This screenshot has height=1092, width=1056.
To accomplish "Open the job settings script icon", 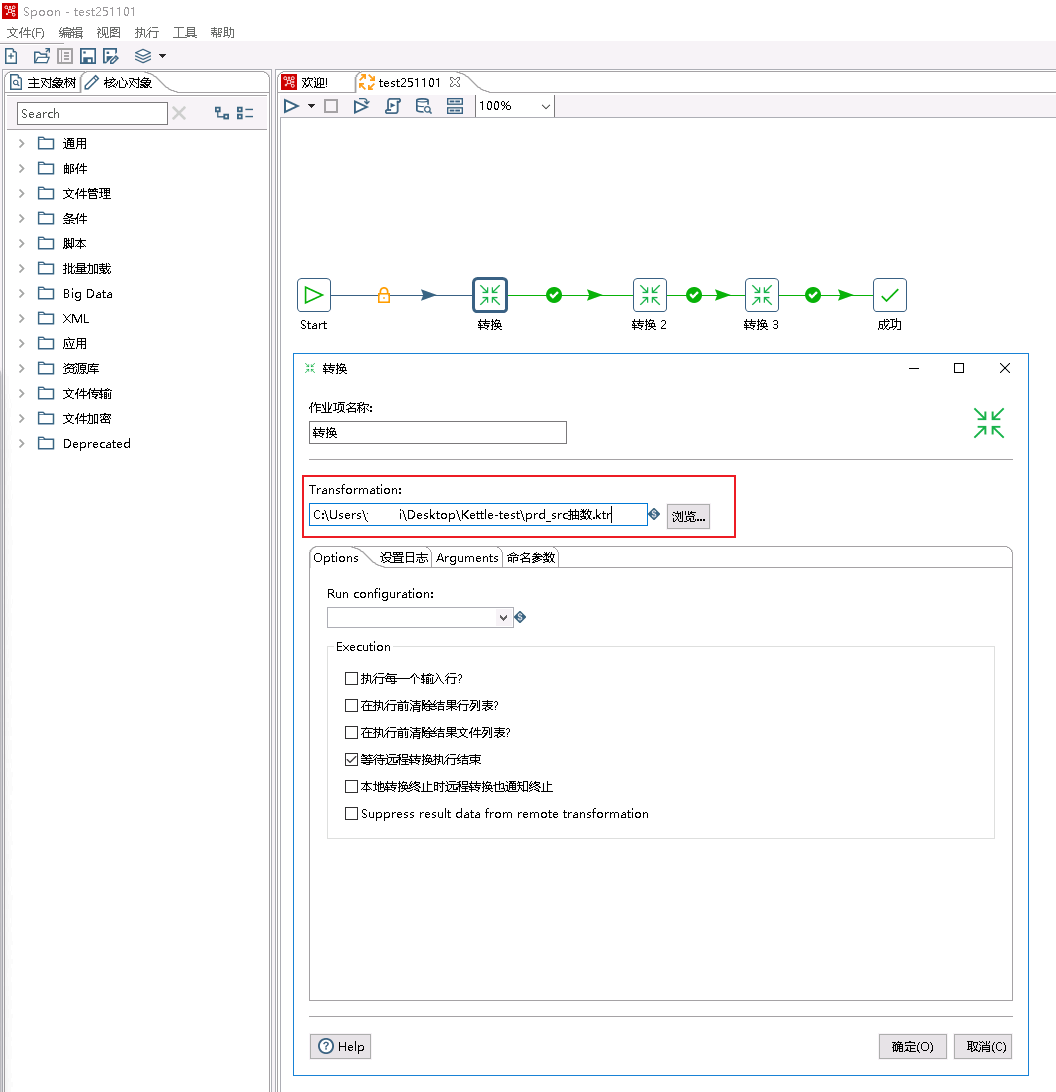I will [x=393, y=106].
